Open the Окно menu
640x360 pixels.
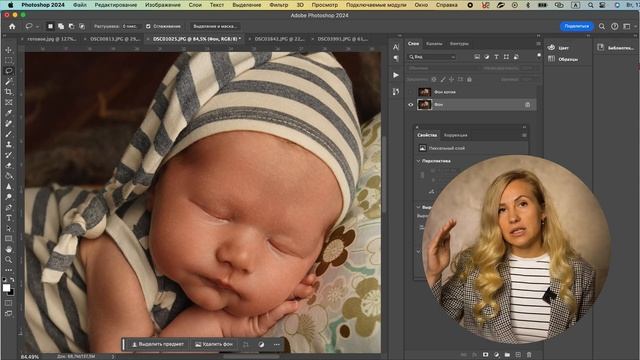tap(421, 5)
